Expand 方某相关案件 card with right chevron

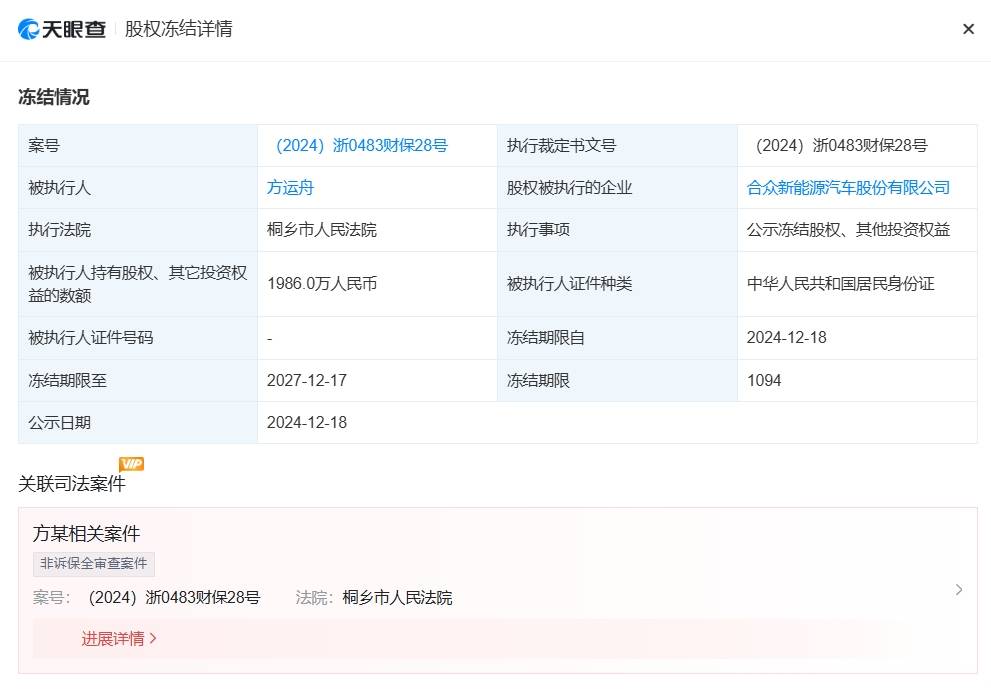(959, 590)
